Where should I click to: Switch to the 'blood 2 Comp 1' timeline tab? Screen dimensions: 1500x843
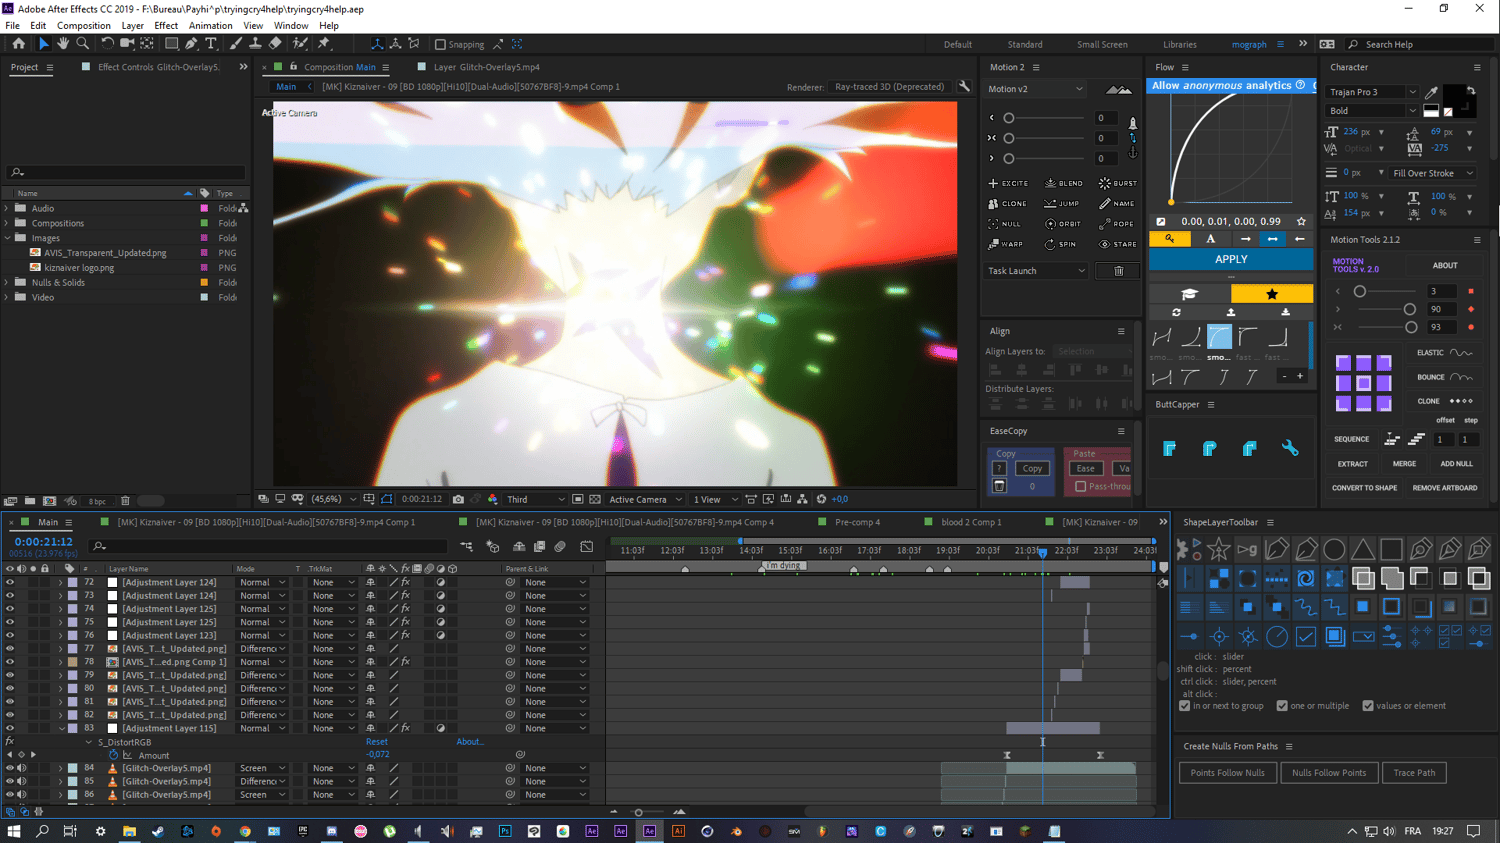click(971, 522)
